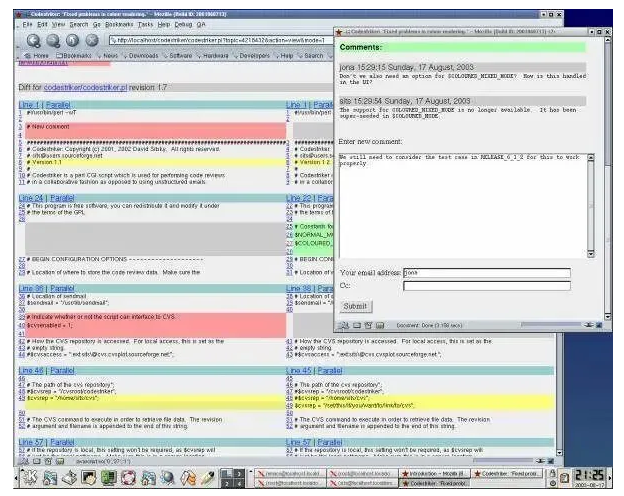The width and height of the screenshot is (624, 496).
Task: Open Address Book icon in popup status bar
Action: (380, 326)
